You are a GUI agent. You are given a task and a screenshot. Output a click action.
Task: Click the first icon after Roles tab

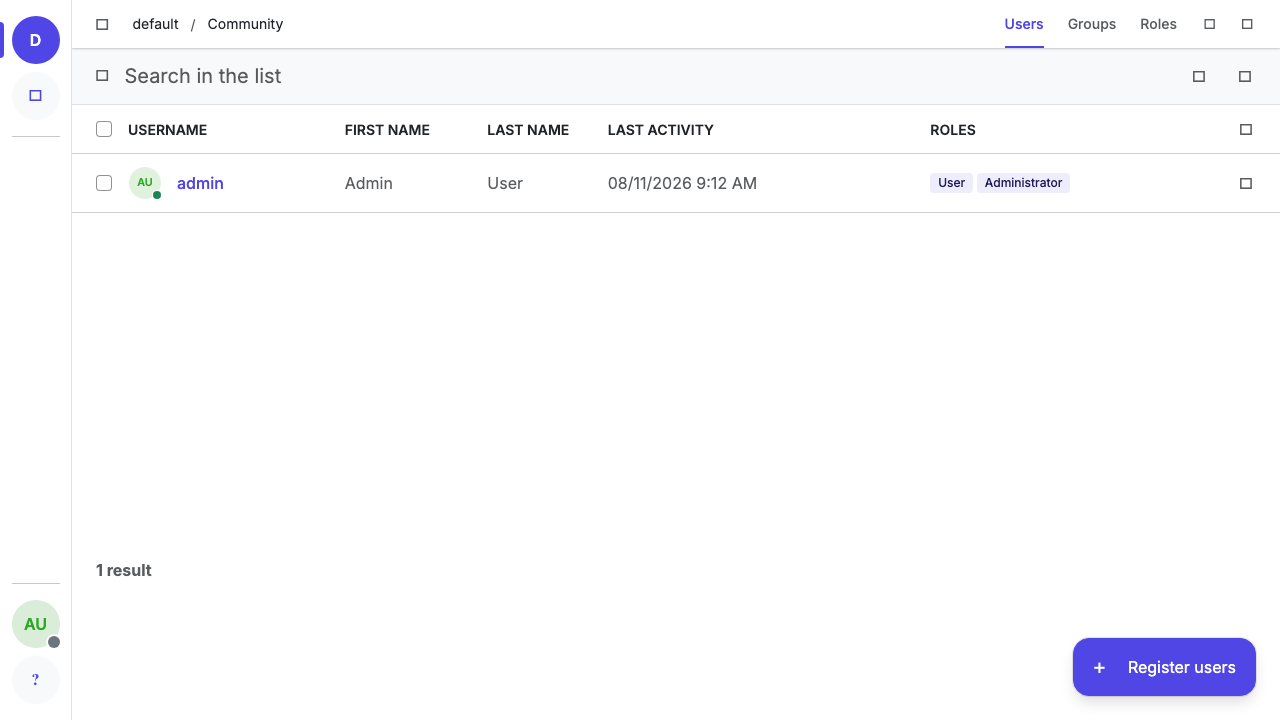pos(1210,24)
